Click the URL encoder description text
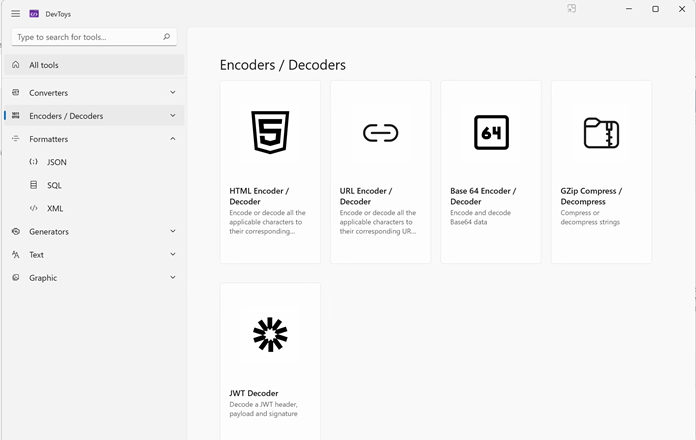 pyautogui.click(x=378, y=222)
